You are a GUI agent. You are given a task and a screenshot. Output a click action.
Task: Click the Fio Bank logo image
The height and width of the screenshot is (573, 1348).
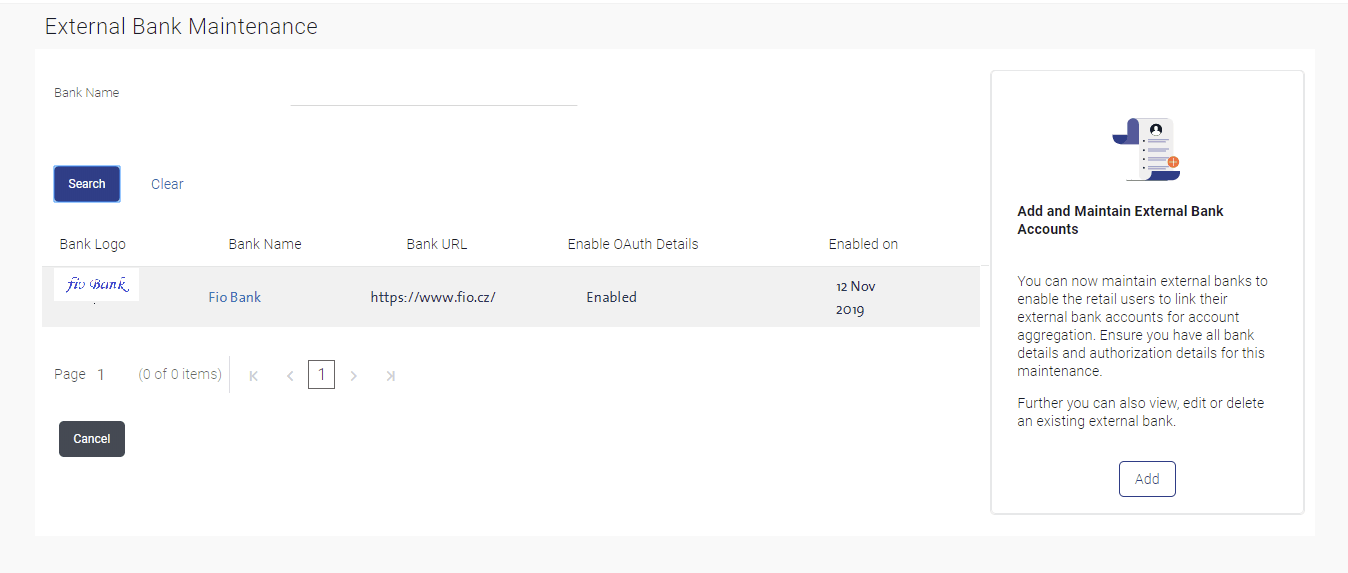click(x=97, y=285)
